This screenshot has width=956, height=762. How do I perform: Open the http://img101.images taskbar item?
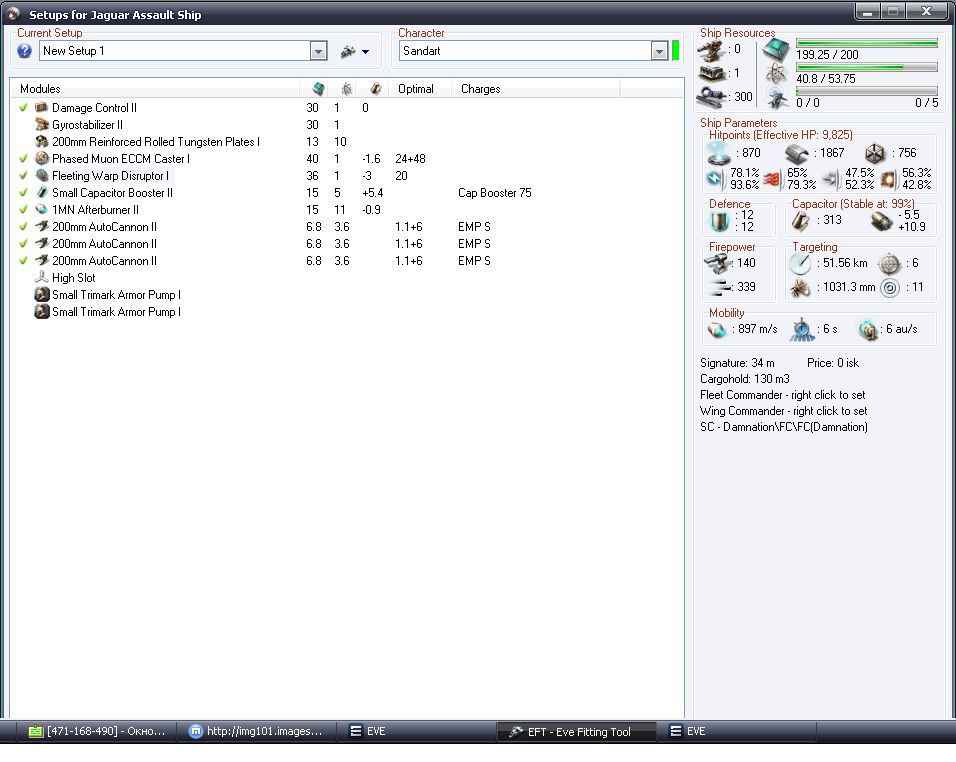256,732
